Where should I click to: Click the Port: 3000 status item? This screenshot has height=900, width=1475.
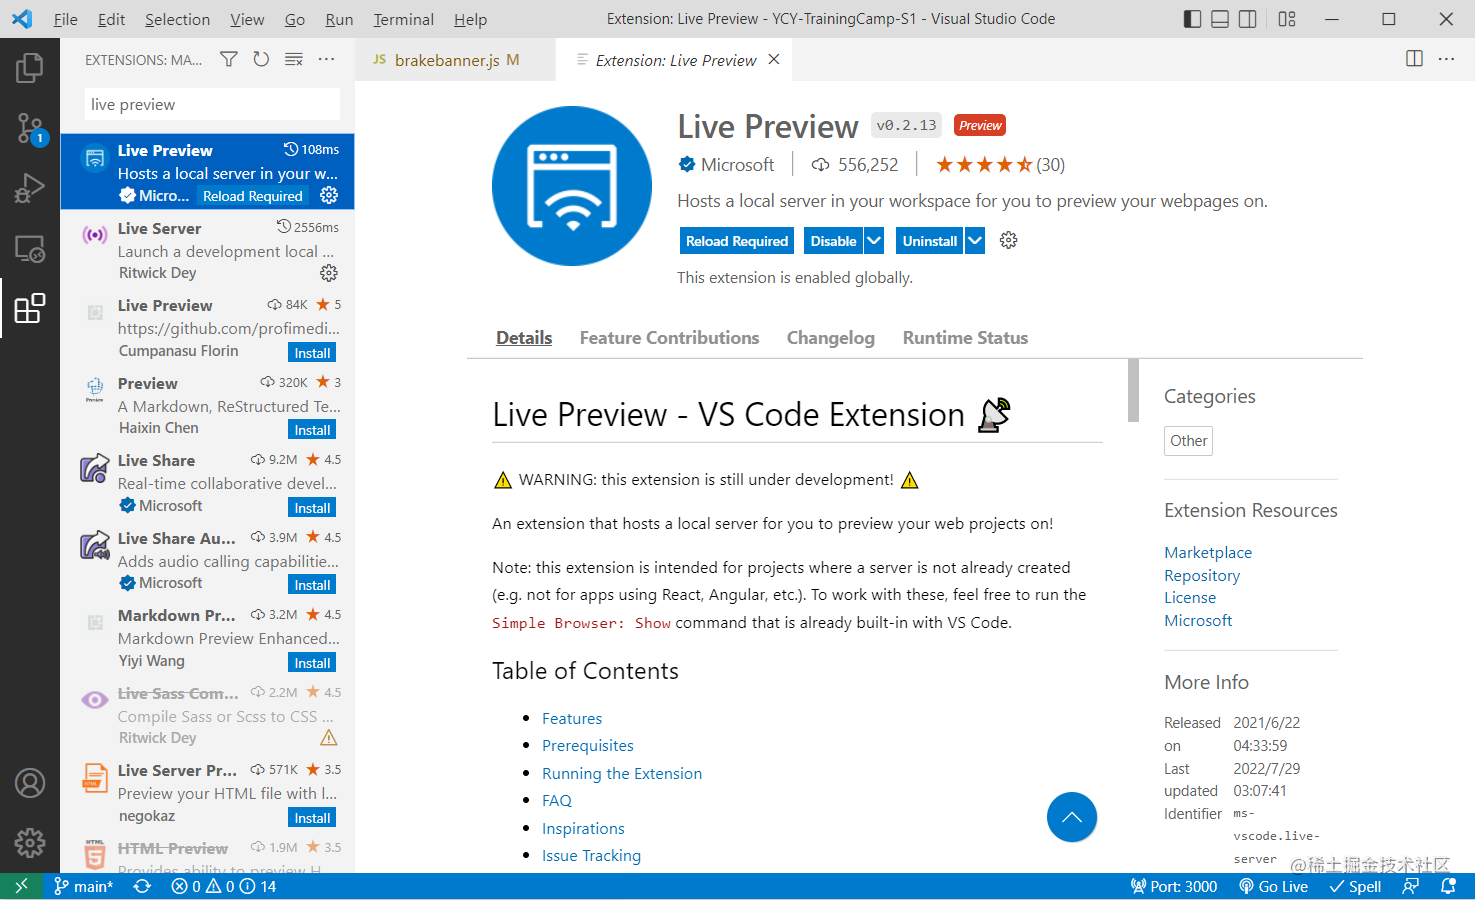[x=1174, y=886]
